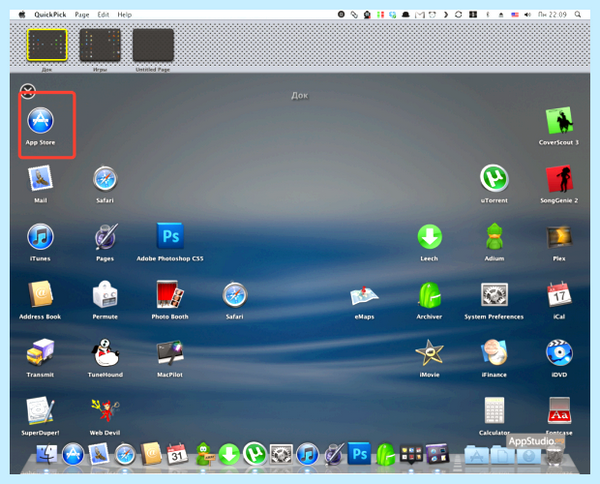Open the Edit menu
Viewport: 600px width, 484px height.
[x=103, y=15]
